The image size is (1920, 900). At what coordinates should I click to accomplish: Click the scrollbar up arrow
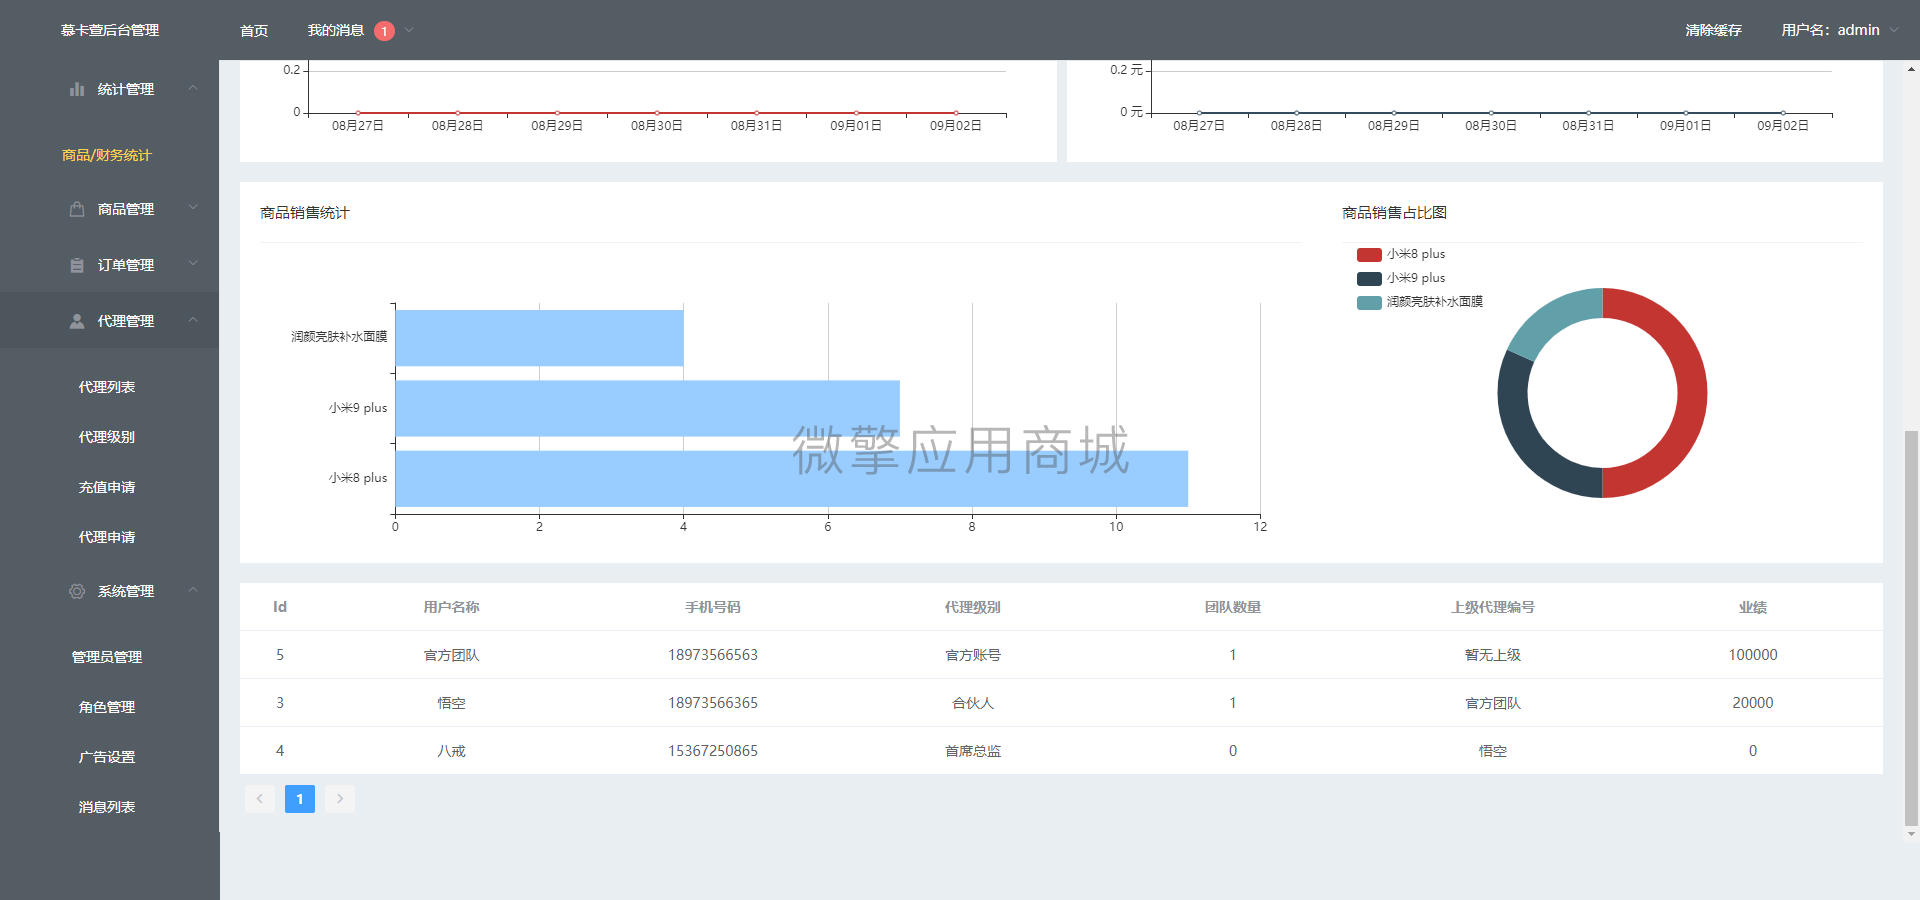[1911, 69]
